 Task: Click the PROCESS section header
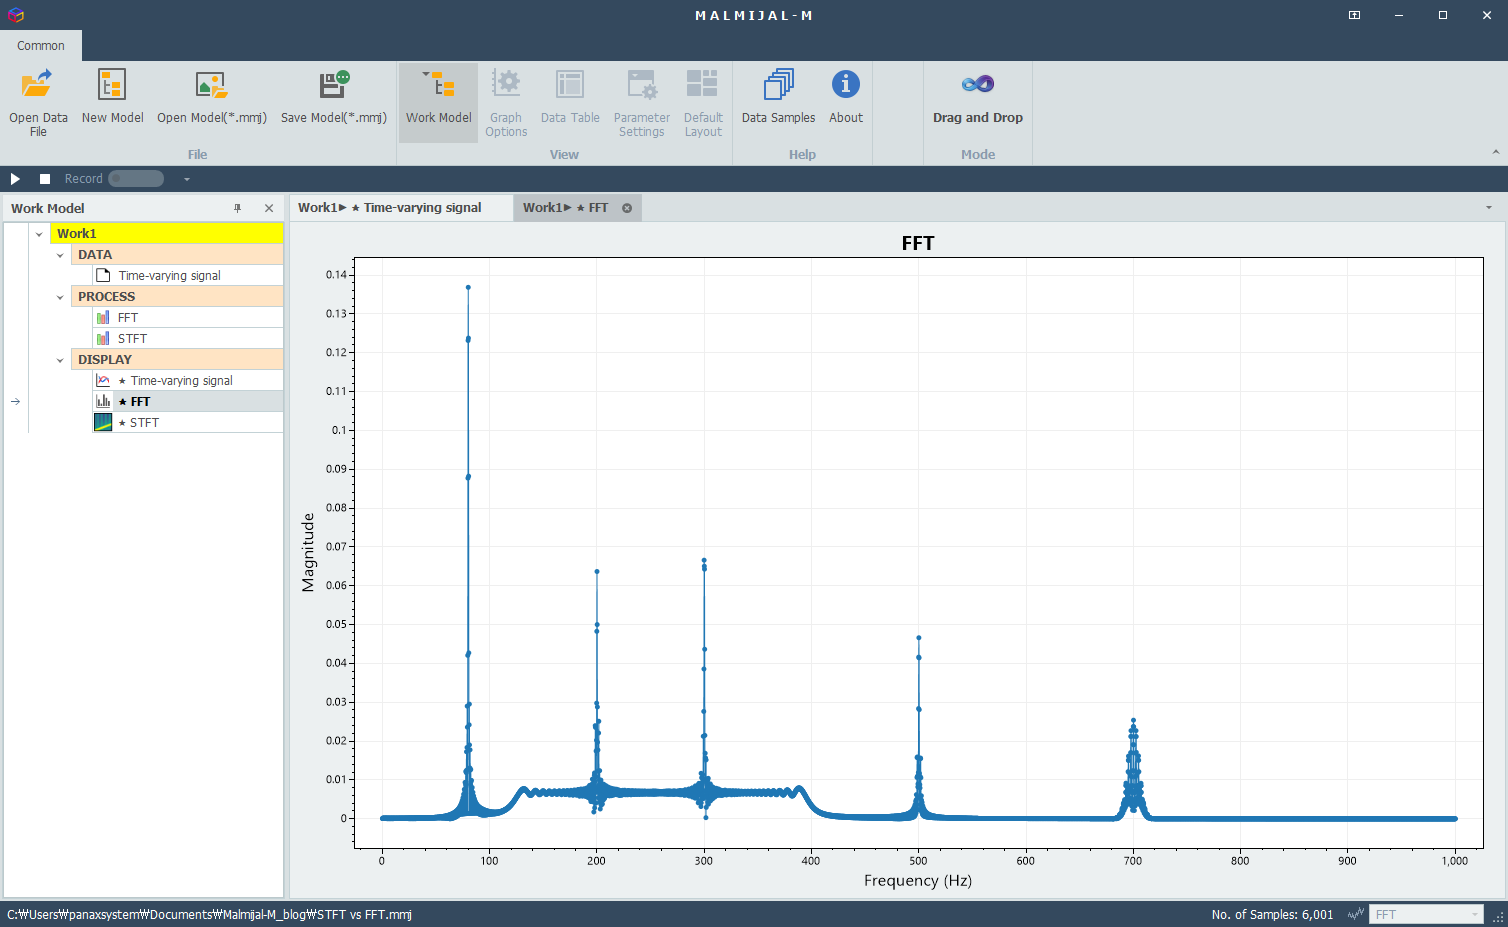coord(178,297)
